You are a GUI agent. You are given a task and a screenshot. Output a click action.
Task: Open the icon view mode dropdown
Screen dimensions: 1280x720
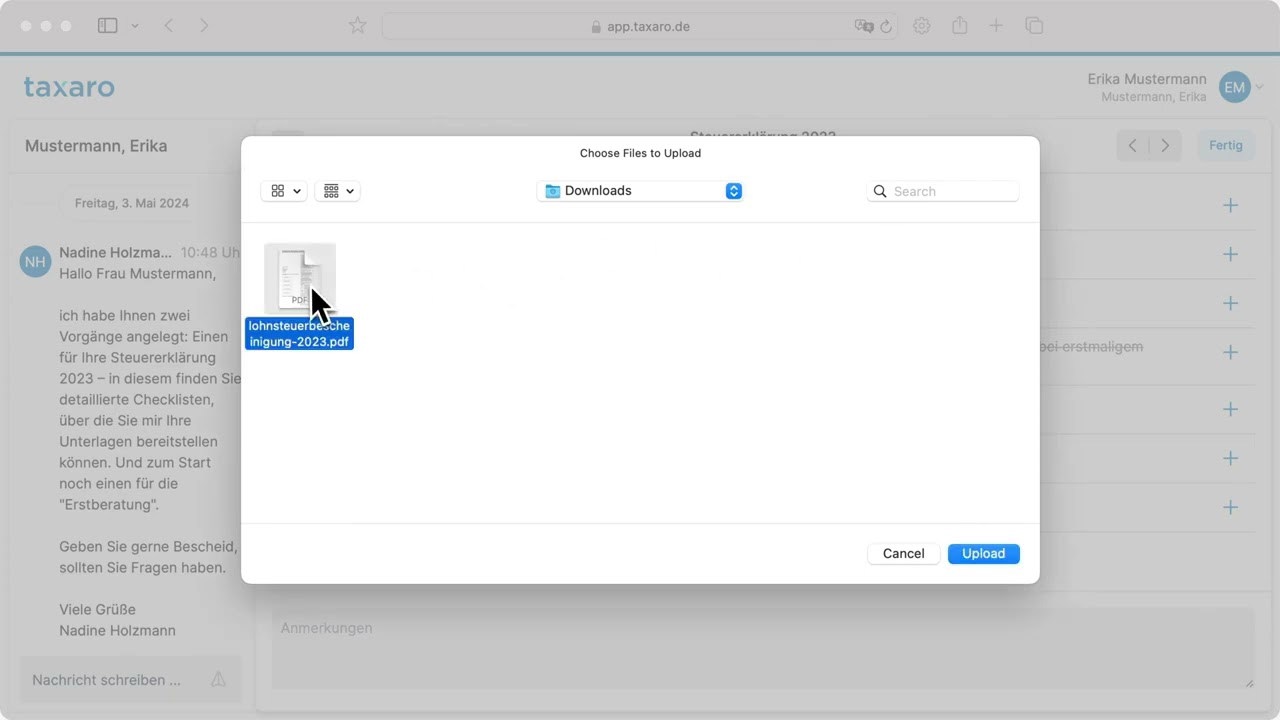pos(284,191)
